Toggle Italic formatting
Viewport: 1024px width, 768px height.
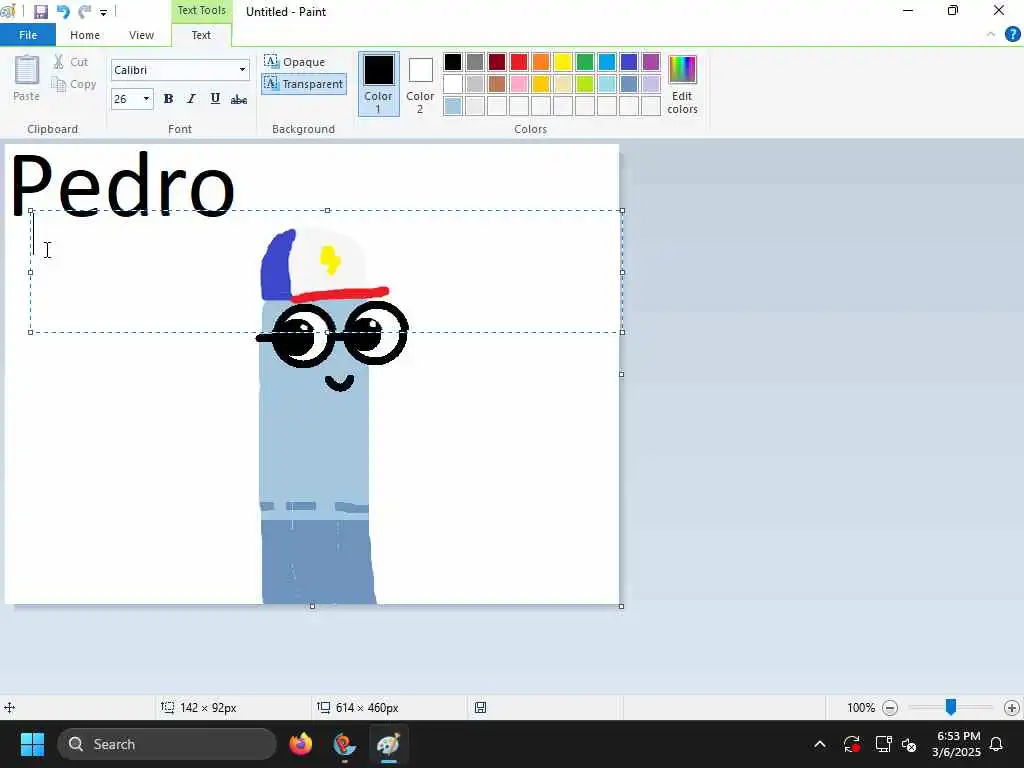point(191,99)
